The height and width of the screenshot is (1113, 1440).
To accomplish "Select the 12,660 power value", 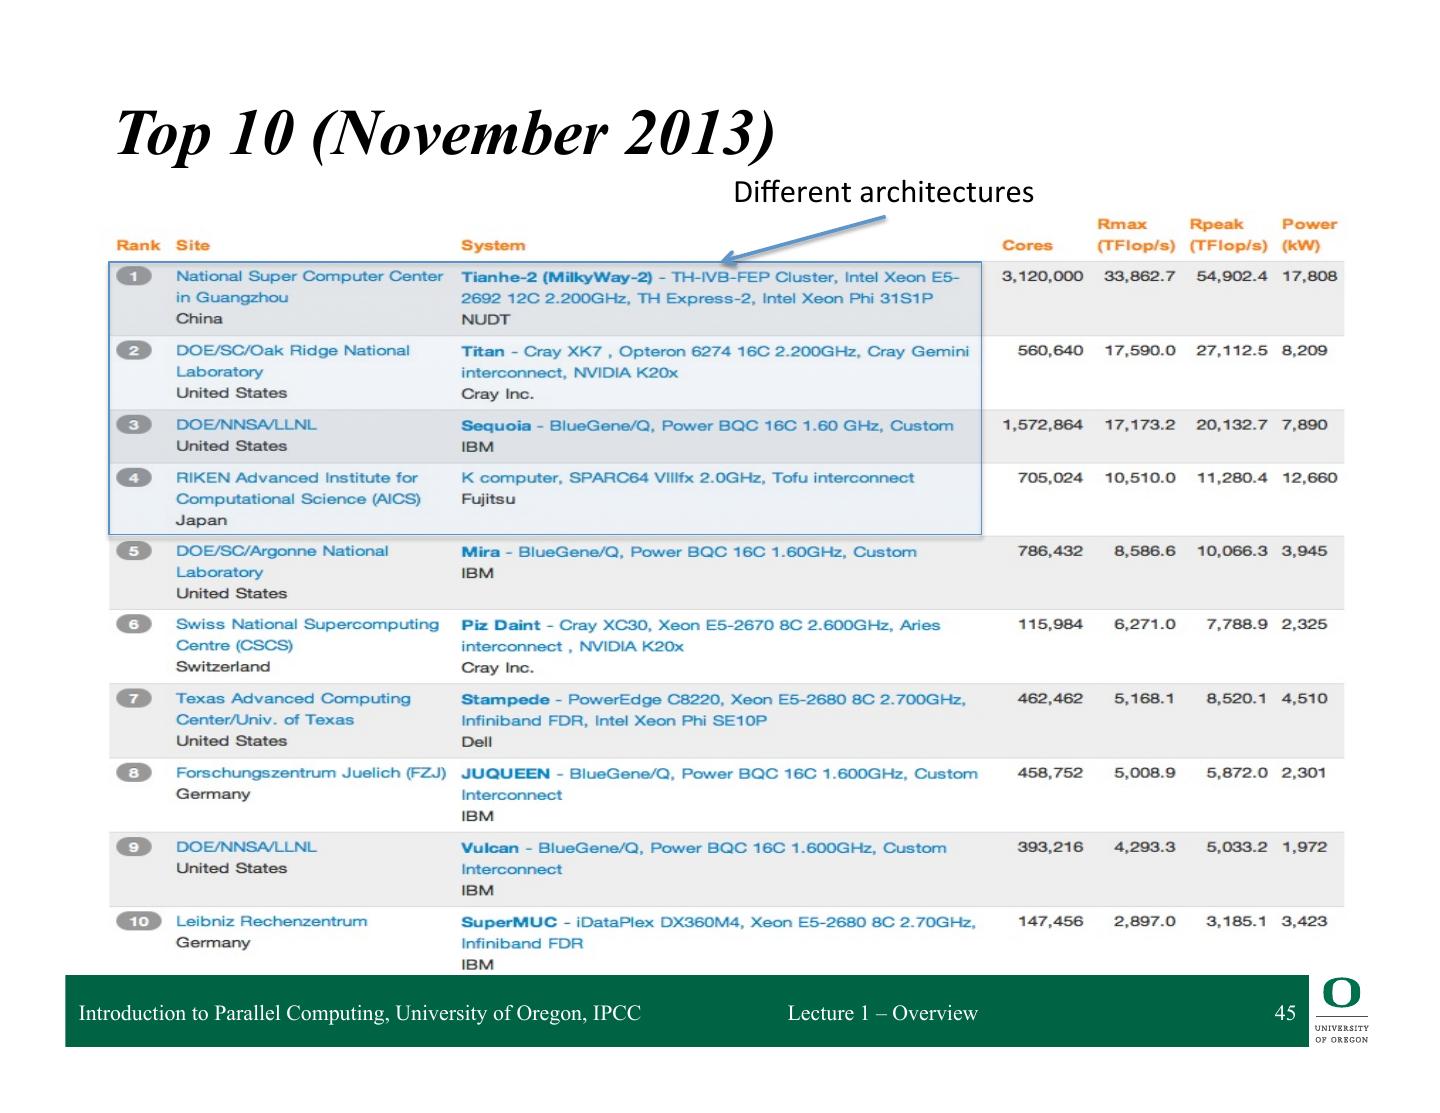I will [x=1309, y=477].
